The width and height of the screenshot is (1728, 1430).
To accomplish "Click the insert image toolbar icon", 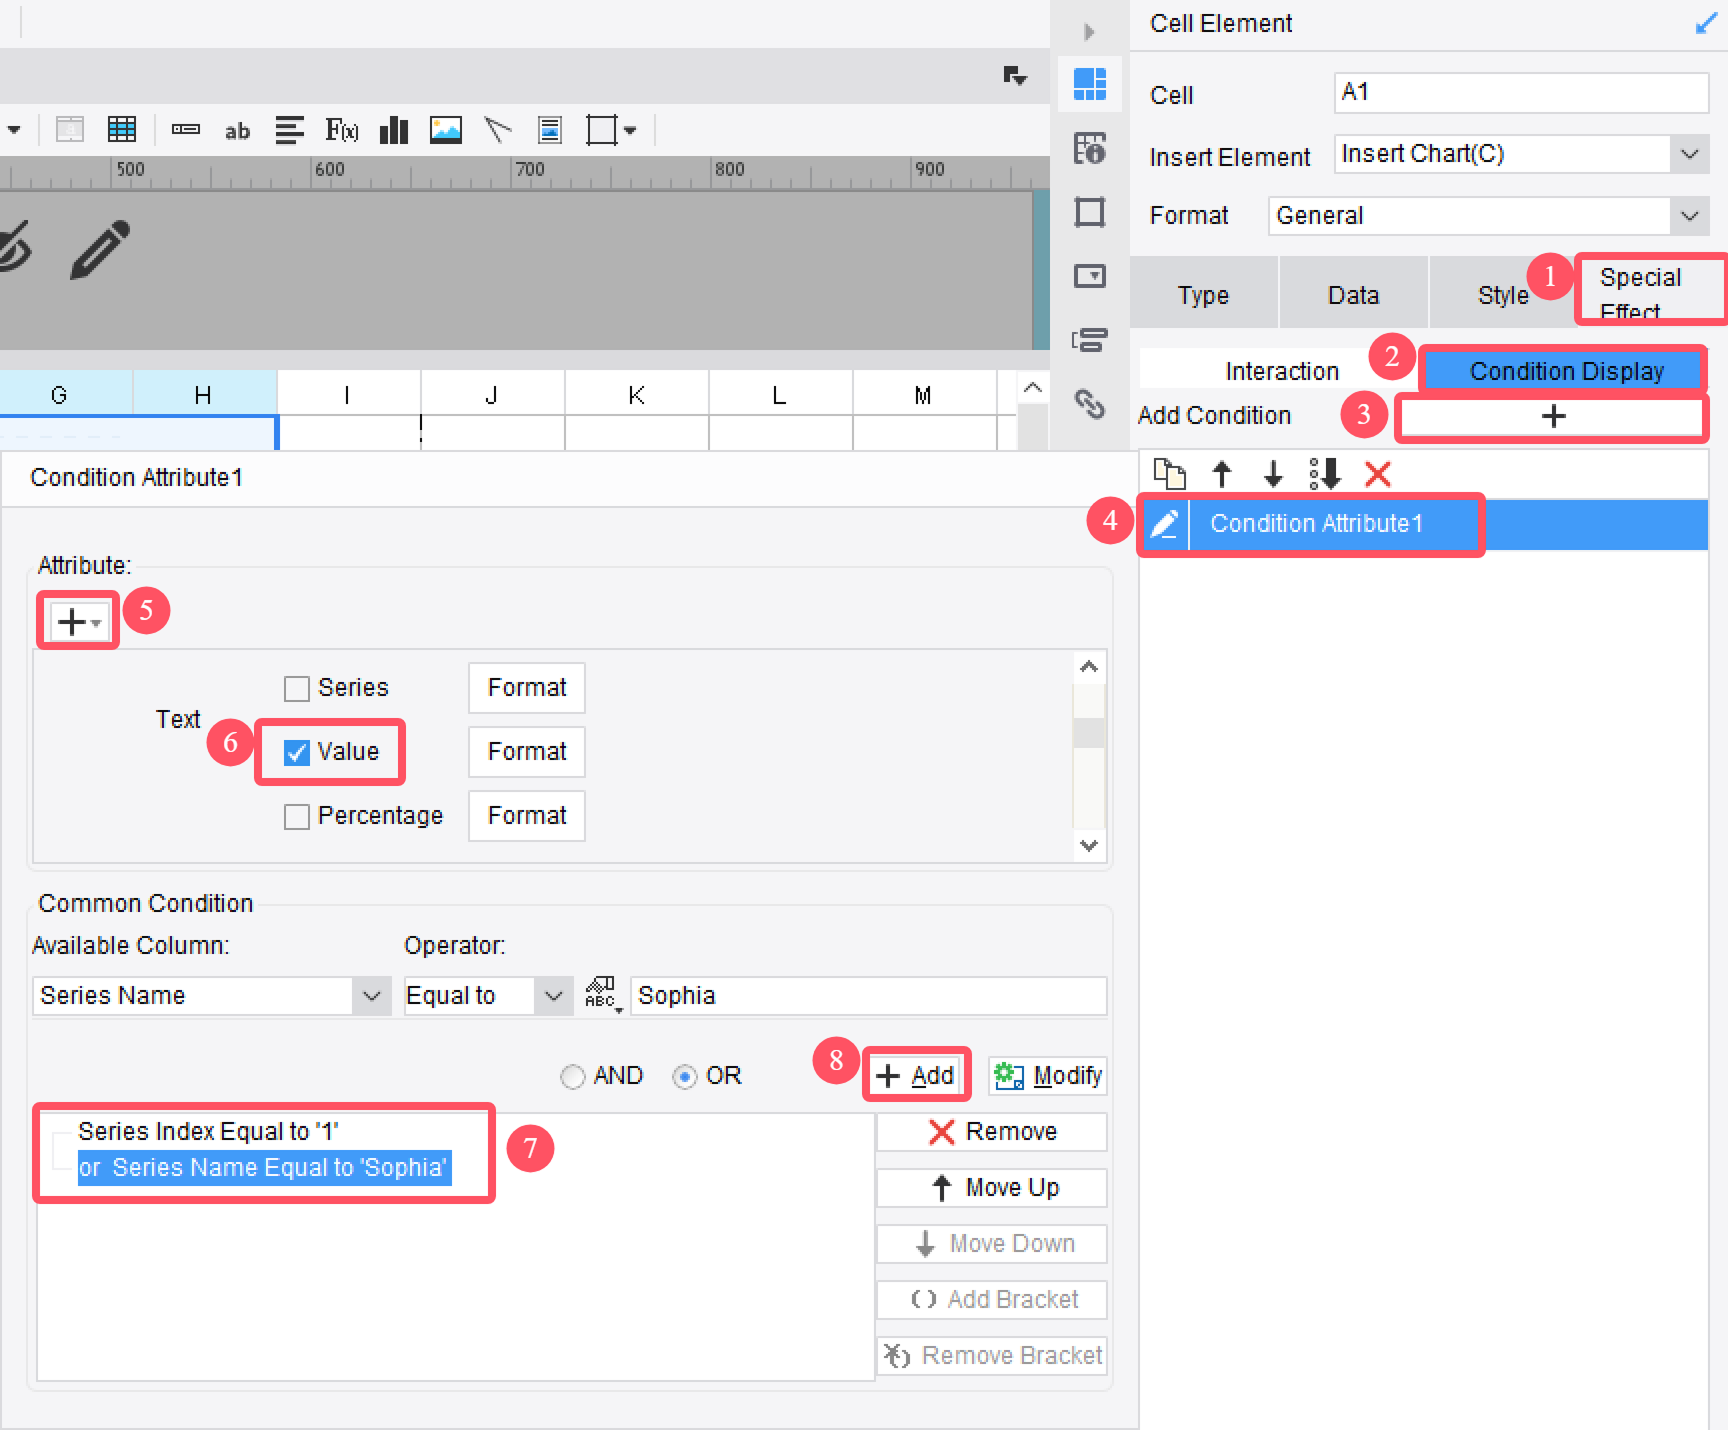I will pos(446,130).
